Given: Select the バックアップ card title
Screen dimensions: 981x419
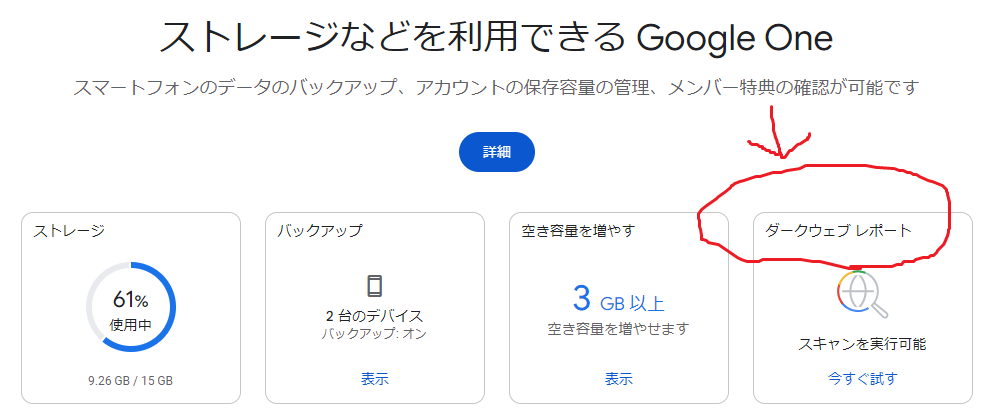Looking at the screenshot, I should pos(320,231).
